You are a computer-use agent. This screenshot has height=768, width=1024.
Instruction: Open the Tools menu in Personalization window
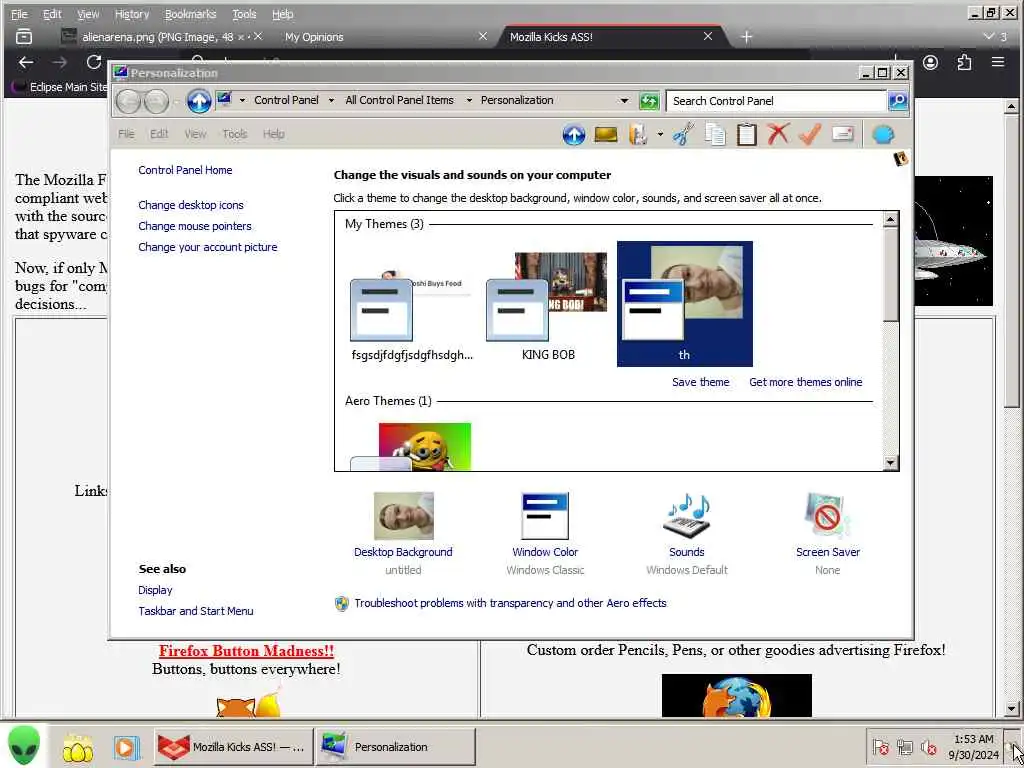pyautogui.click(x=234, y=134)
